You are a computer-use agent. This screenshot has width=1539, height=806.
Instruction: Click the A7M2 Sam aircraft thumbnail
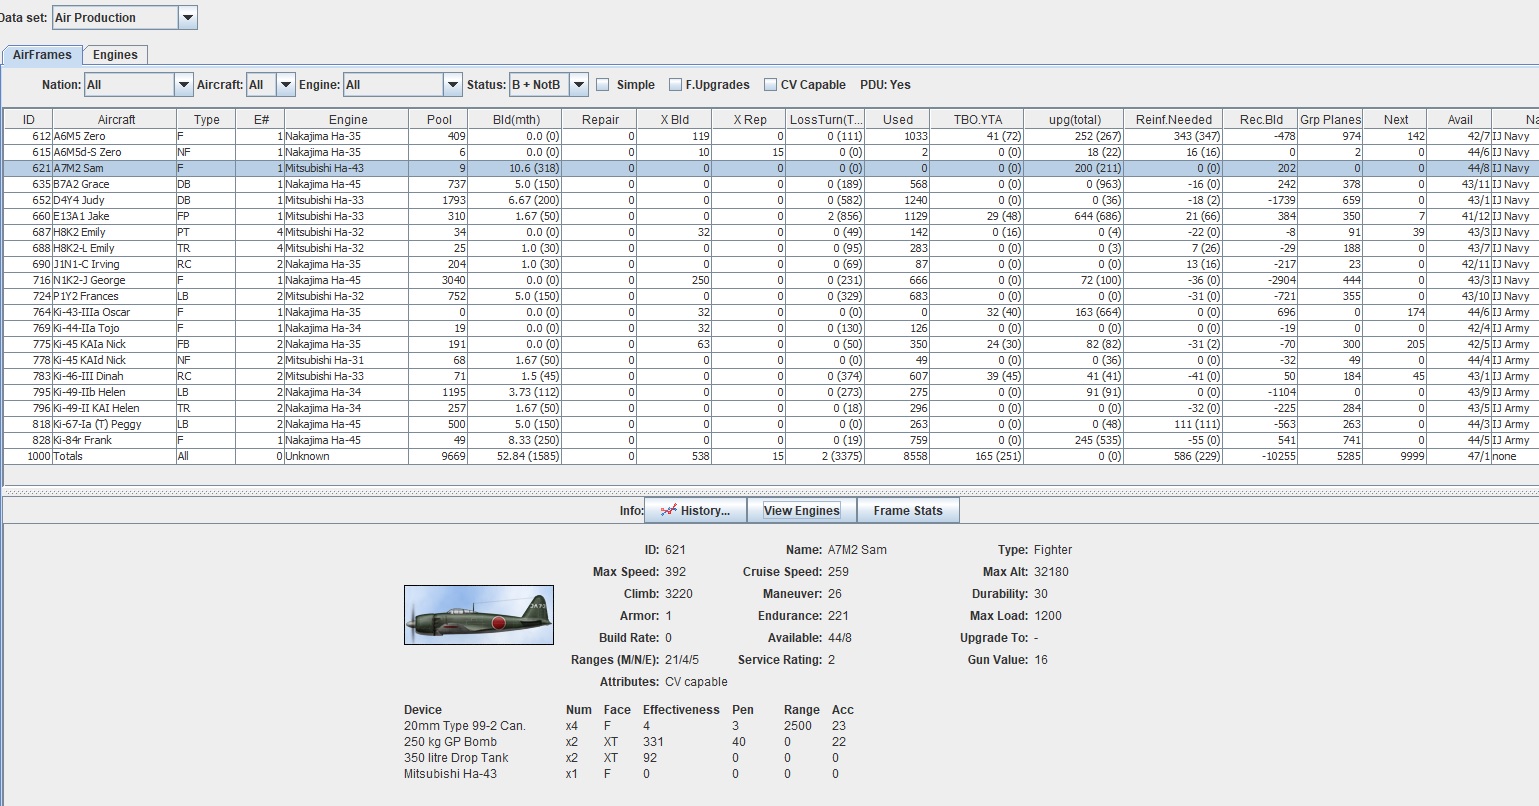(478, 615)
